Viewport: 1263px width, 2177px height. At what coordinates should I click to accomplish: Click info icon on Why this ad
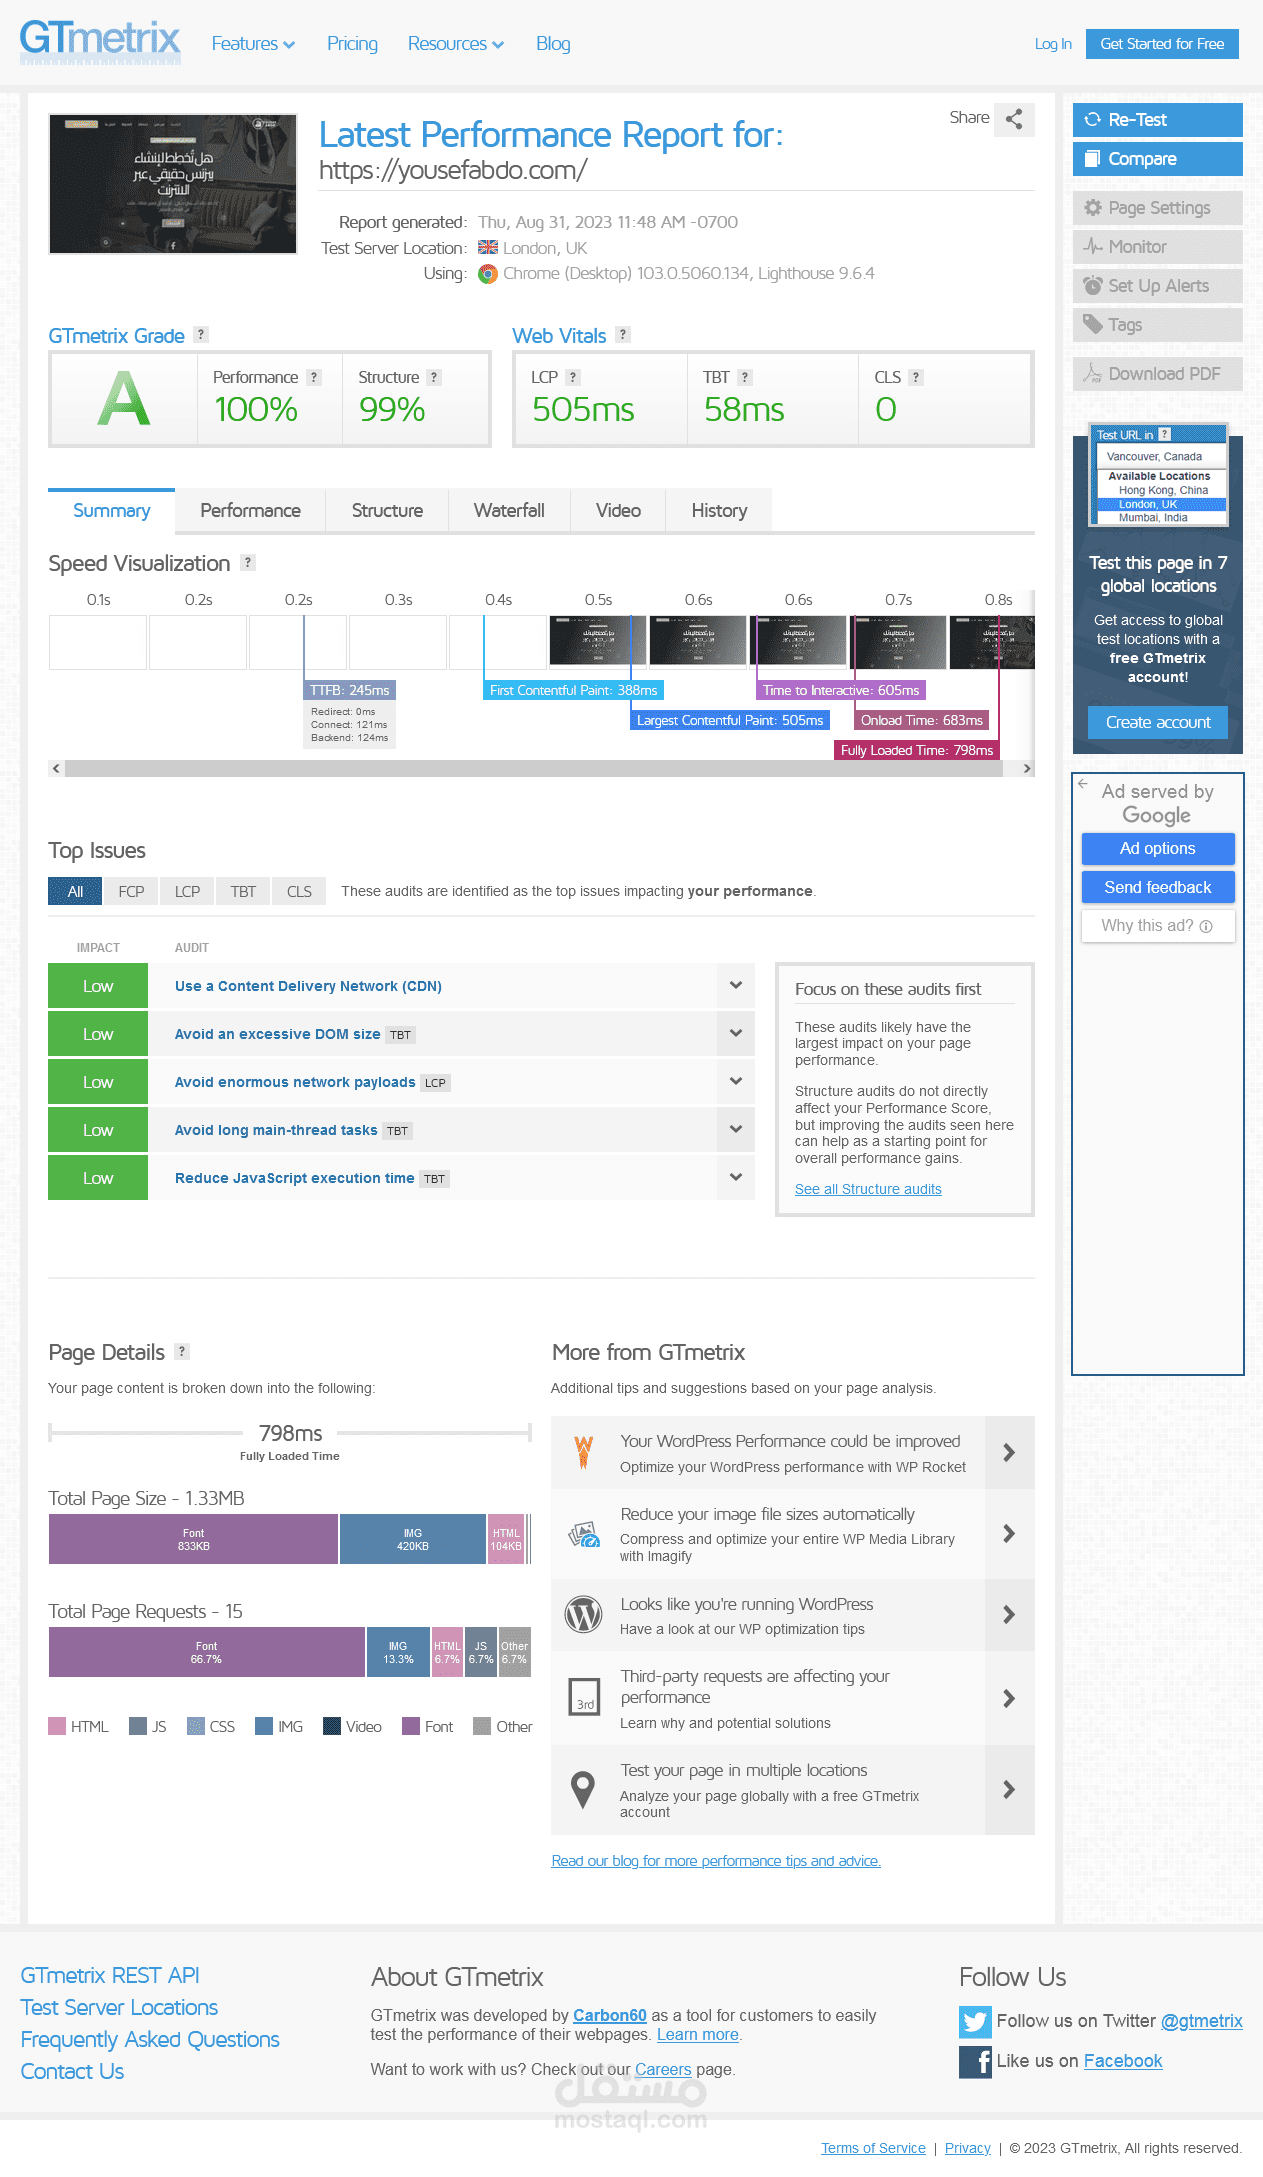click(1206, 926)
